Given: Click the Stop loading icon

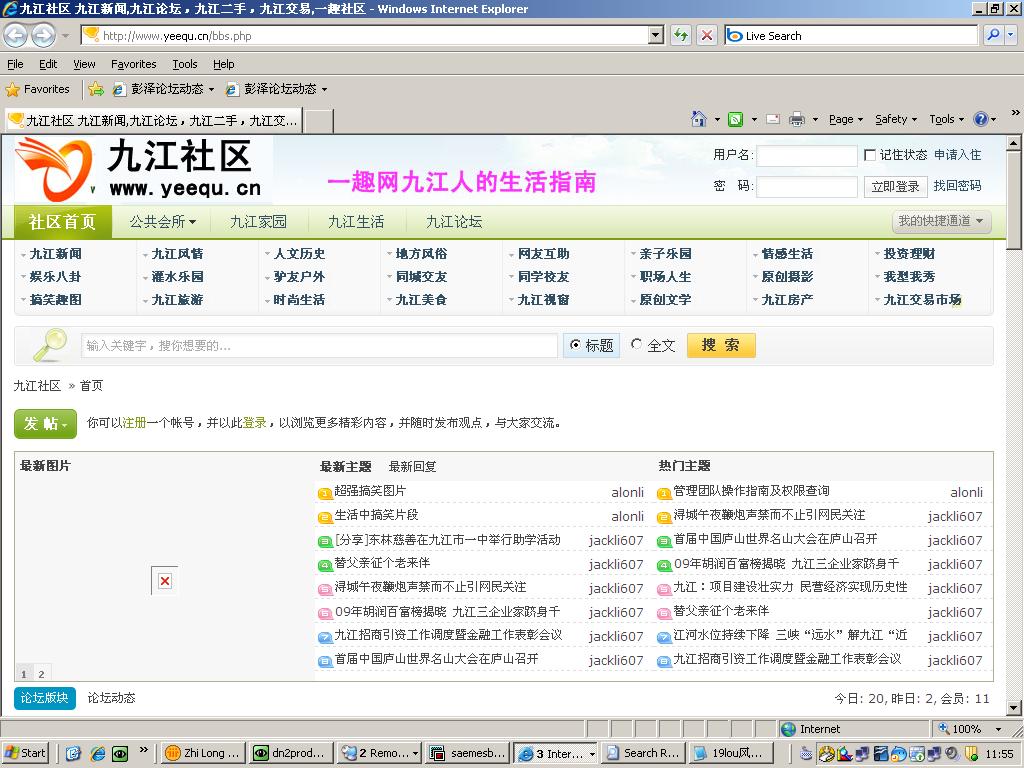Looking at the screenshot, I should click(706, 35).
